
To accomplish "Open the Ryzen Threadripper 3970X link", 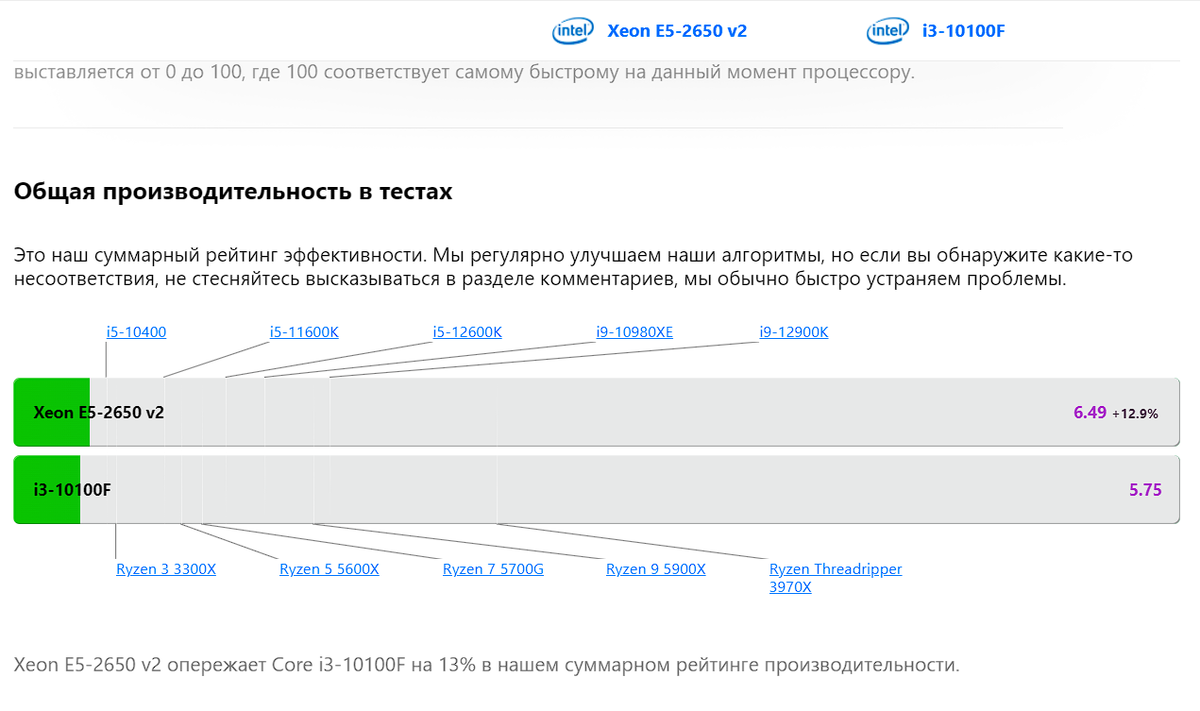I will point(835,578).
